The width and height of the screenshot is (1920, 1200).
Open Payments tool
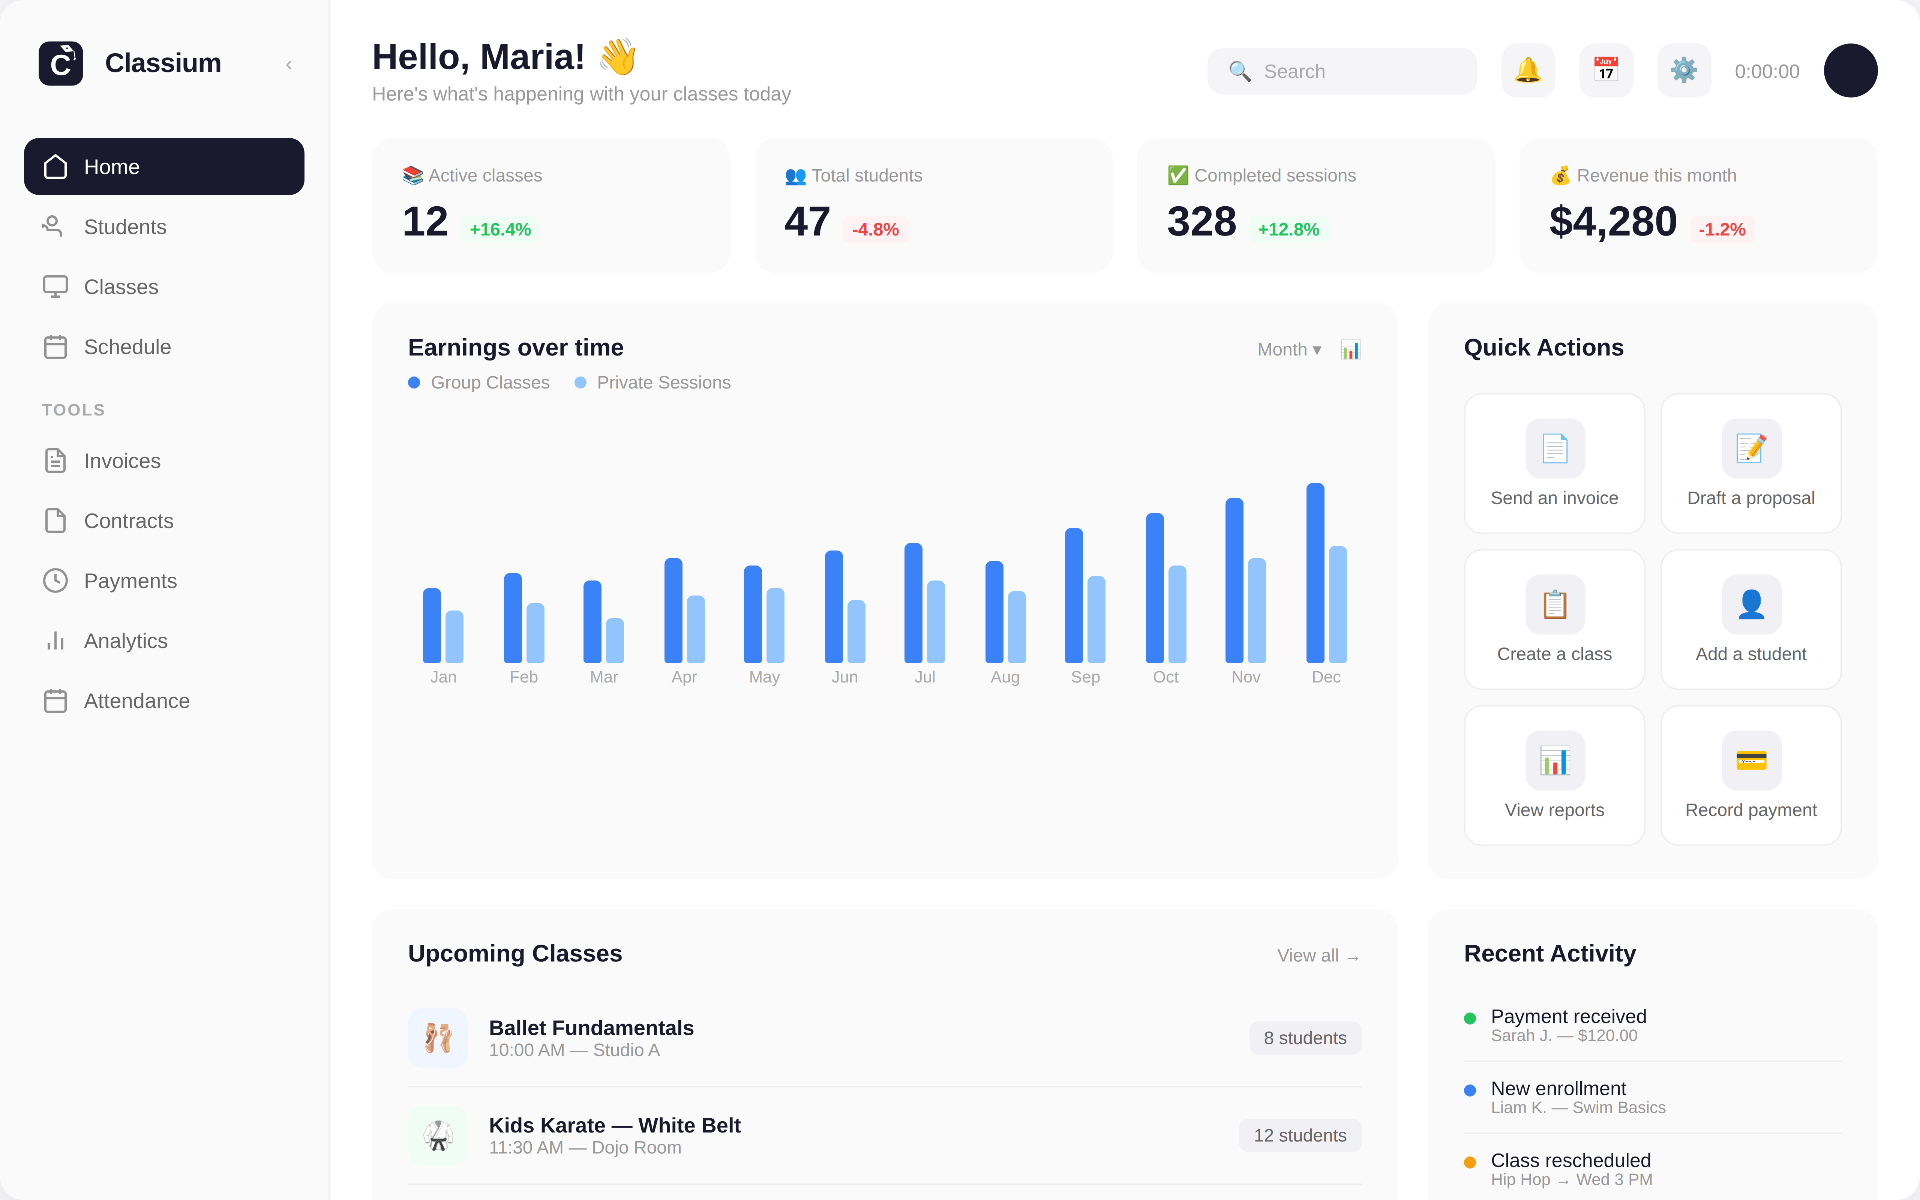tap(164, 581)
